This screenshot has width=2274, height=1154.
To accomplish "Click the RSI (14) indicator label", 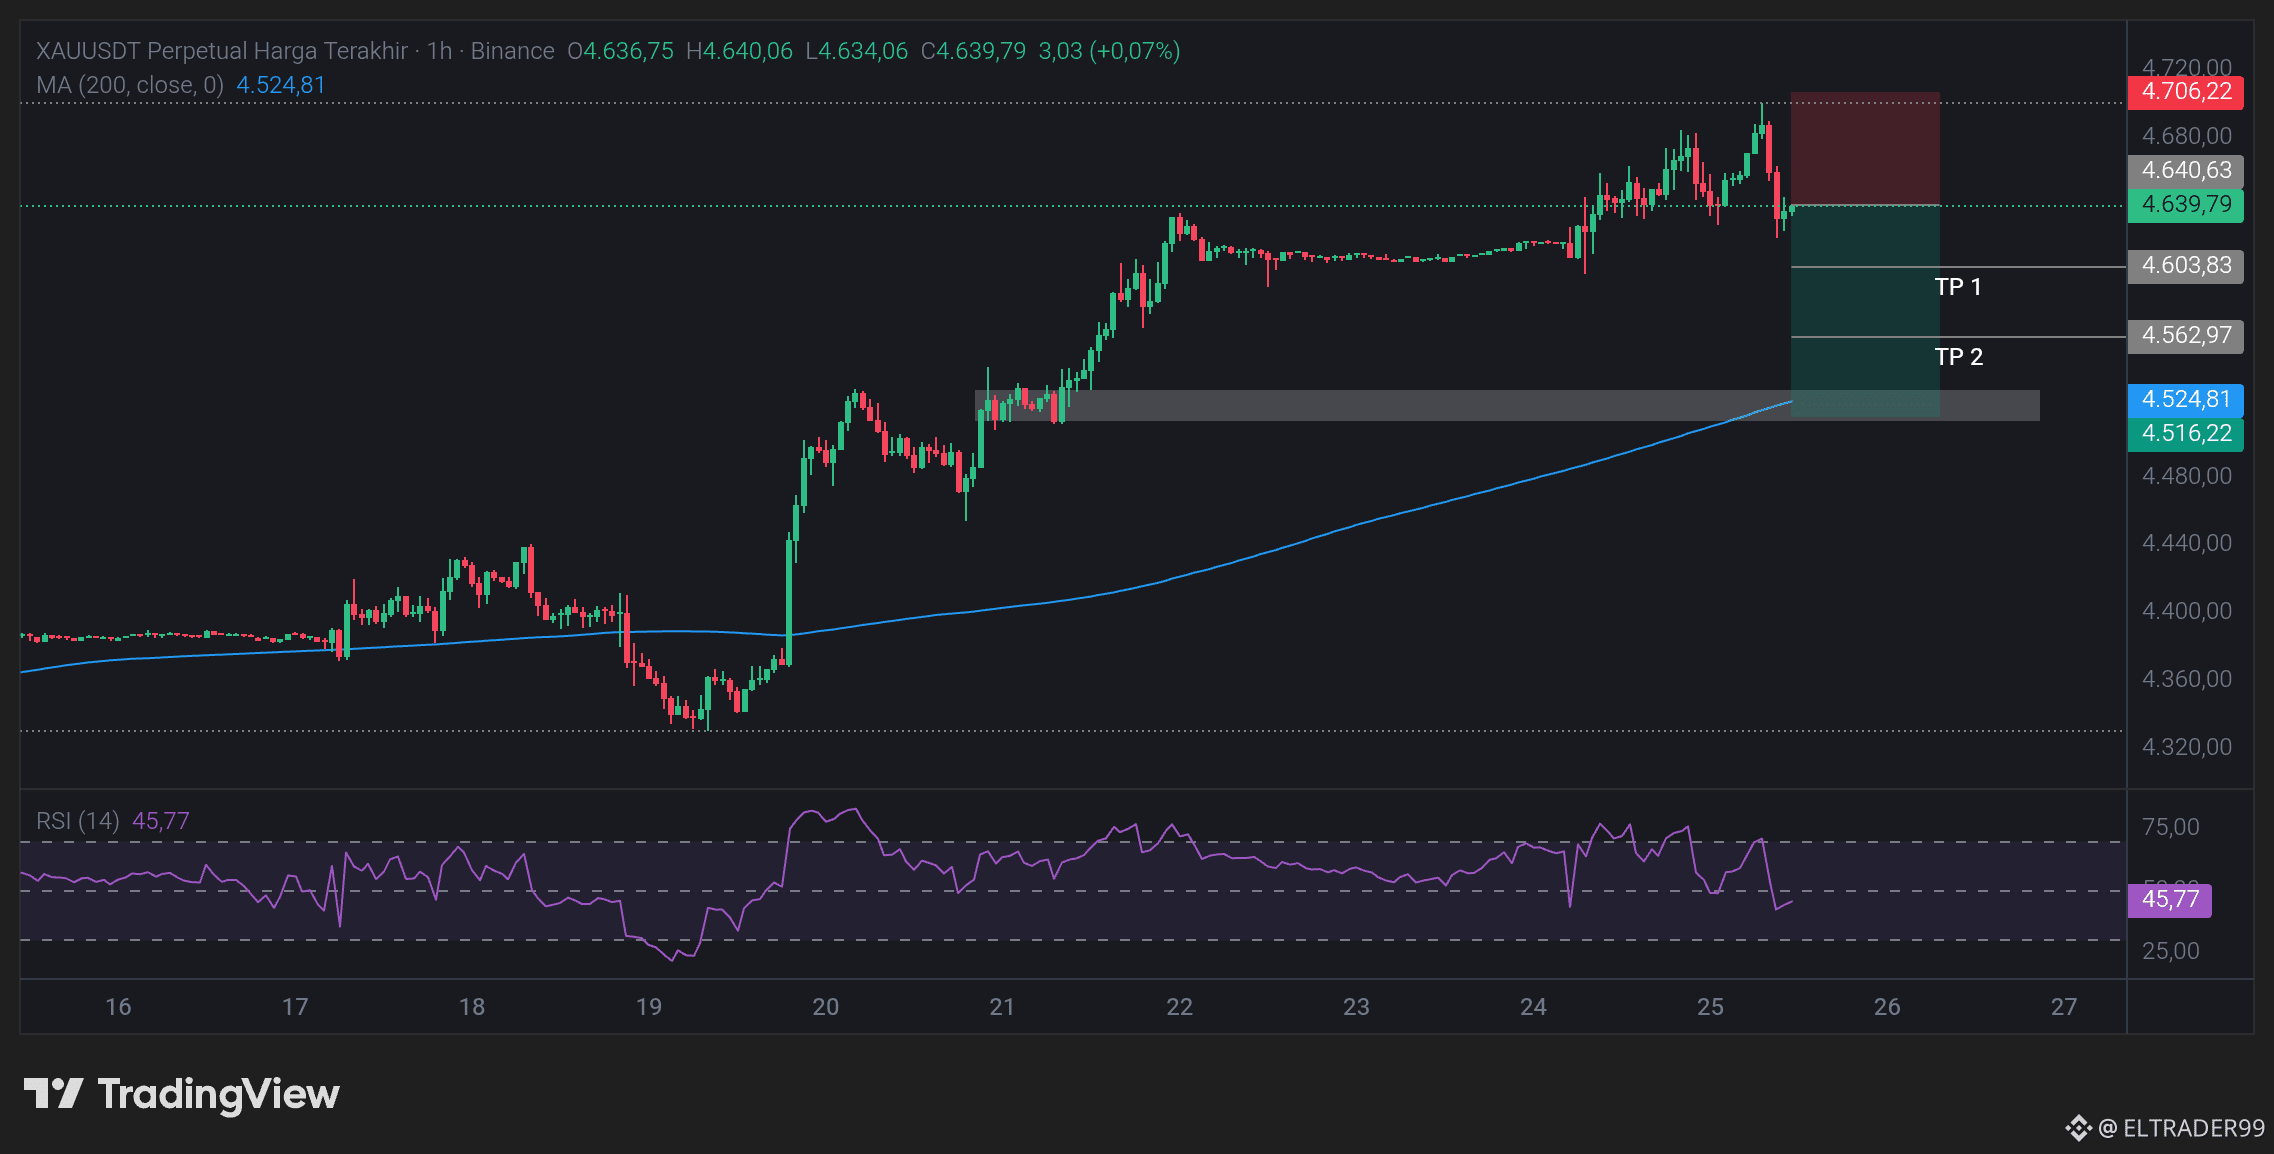I will [78, 821].
